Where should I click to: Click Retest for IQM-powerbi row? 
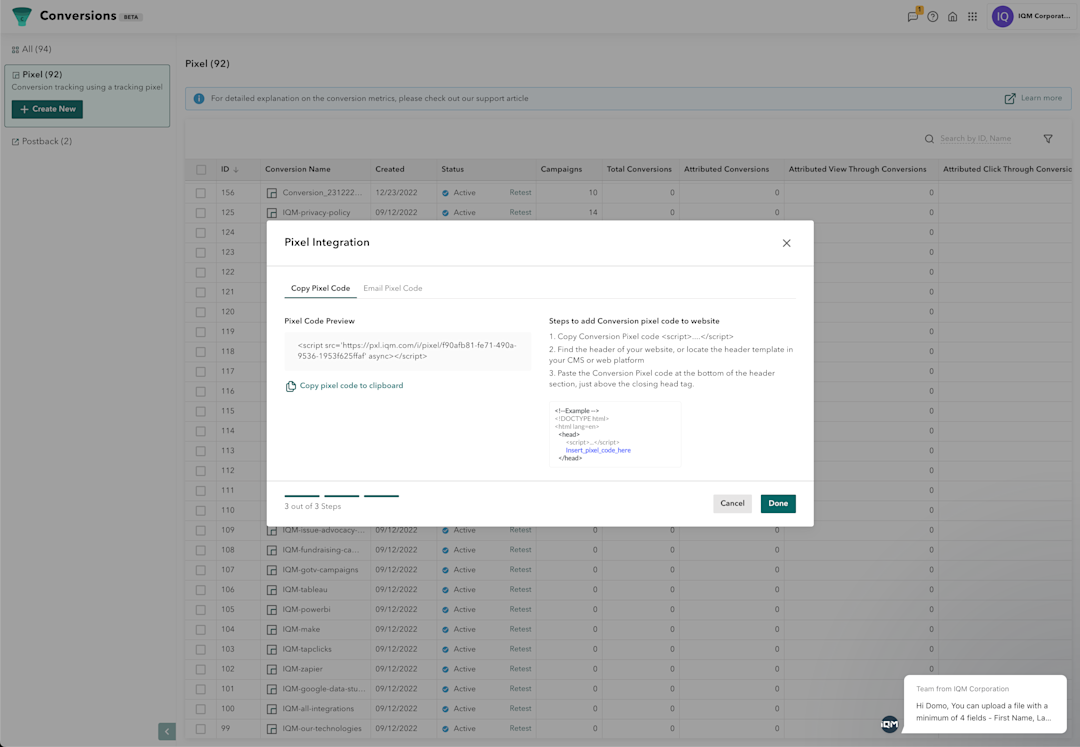click(x=520, y=609)
